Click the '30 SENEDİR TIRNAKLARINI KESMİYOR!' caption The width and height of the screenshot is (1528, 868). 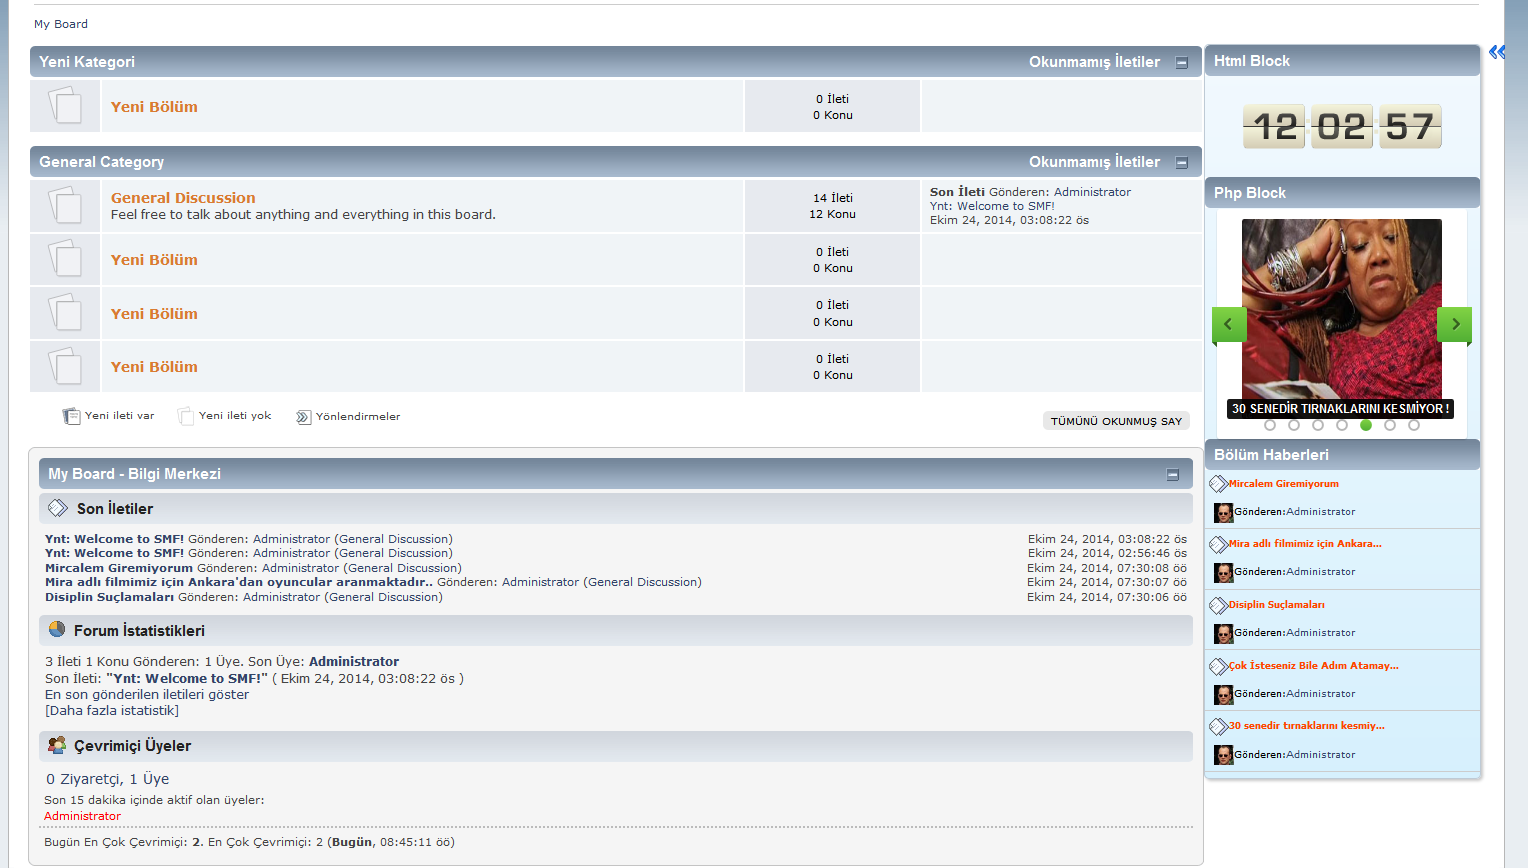coord(1340,409)
